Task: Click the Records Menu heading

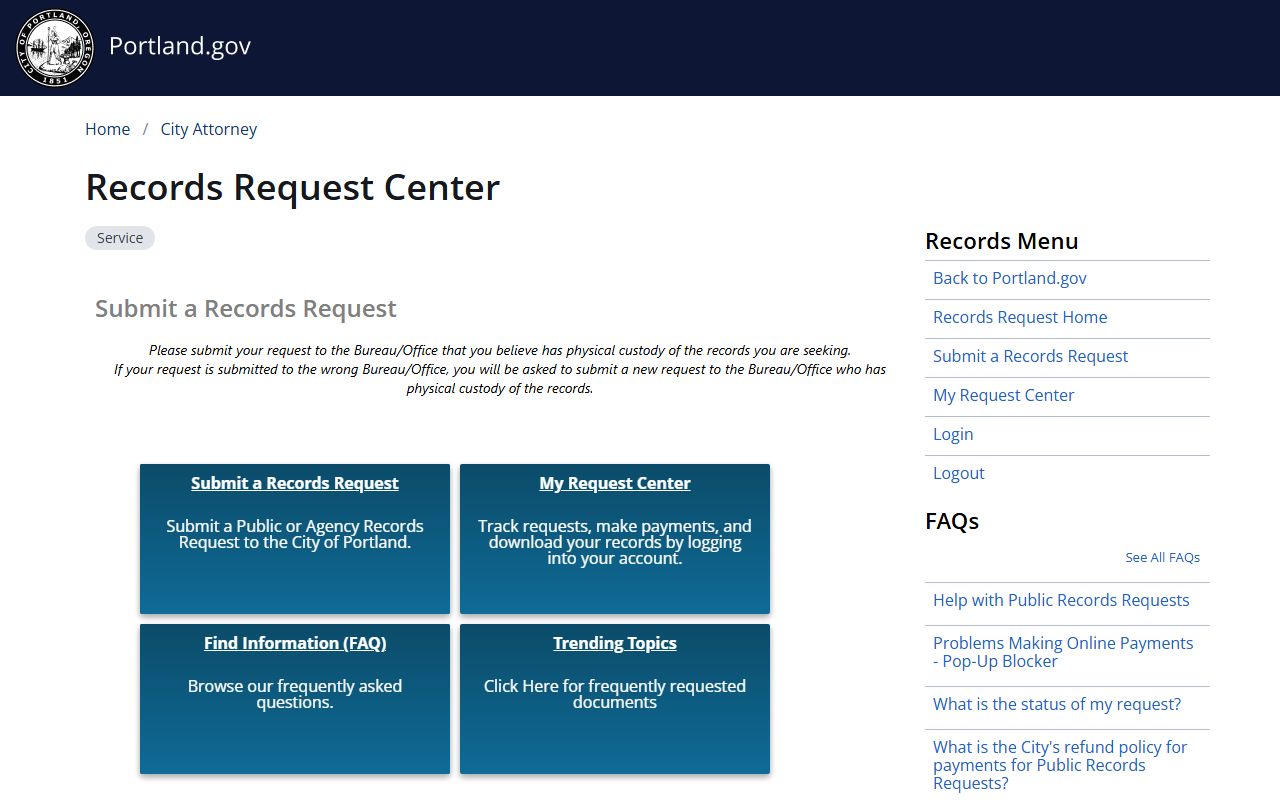Action: pyautogui.click(x=1002, y=241)
